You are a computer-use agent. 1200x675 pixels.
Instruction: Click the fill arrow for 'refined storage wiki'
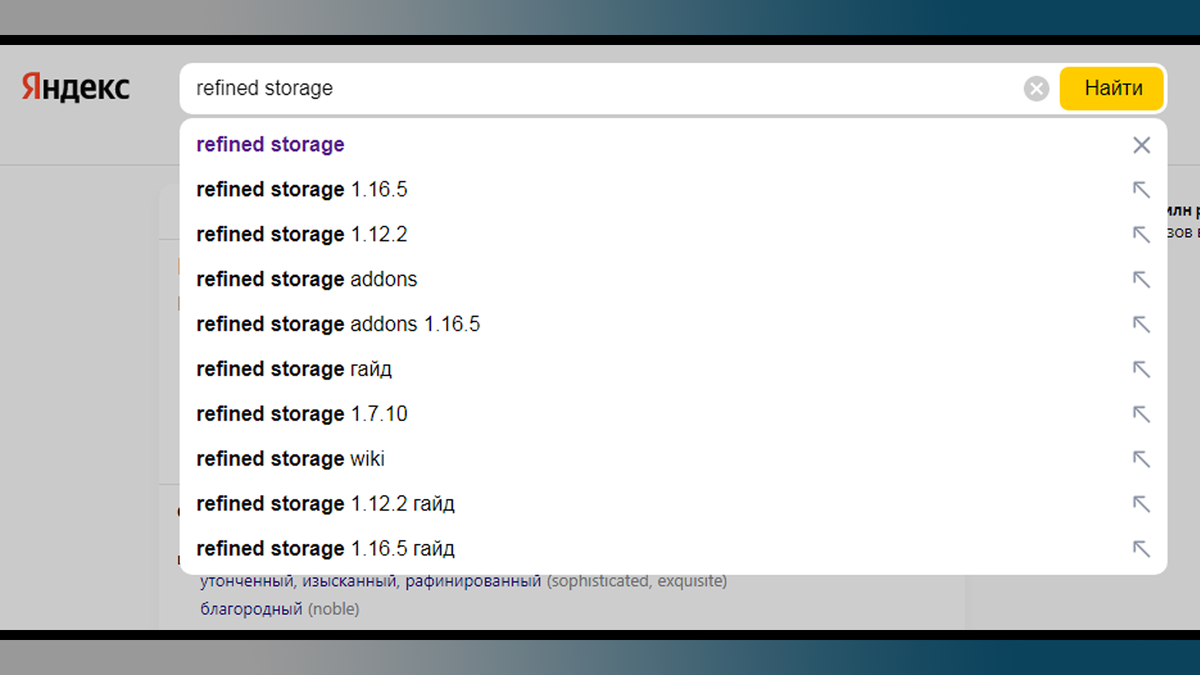(x=1141, y=459)
